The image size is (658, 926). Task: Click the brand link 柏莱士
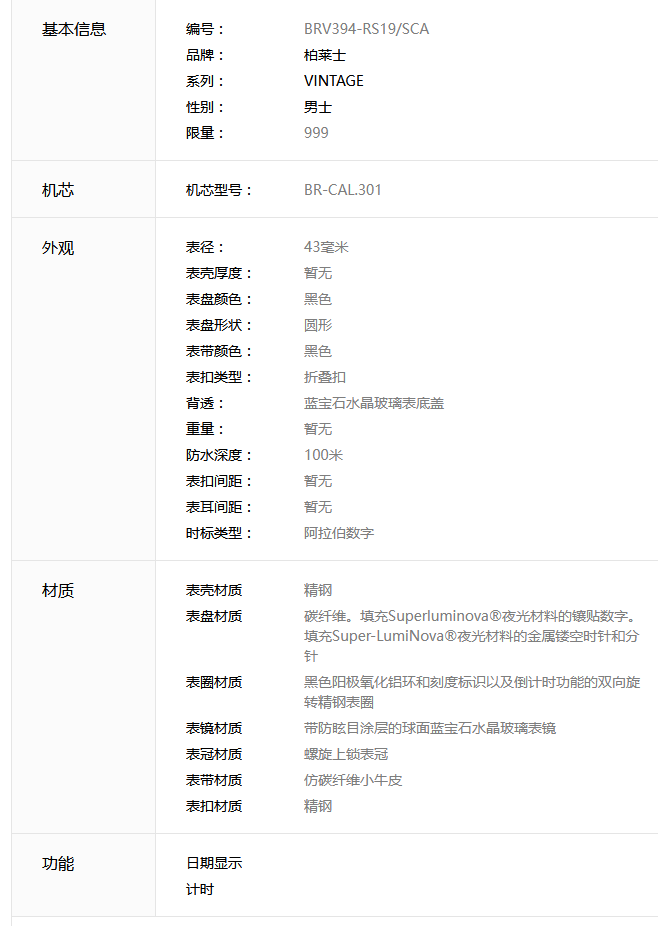pos(324,55)
